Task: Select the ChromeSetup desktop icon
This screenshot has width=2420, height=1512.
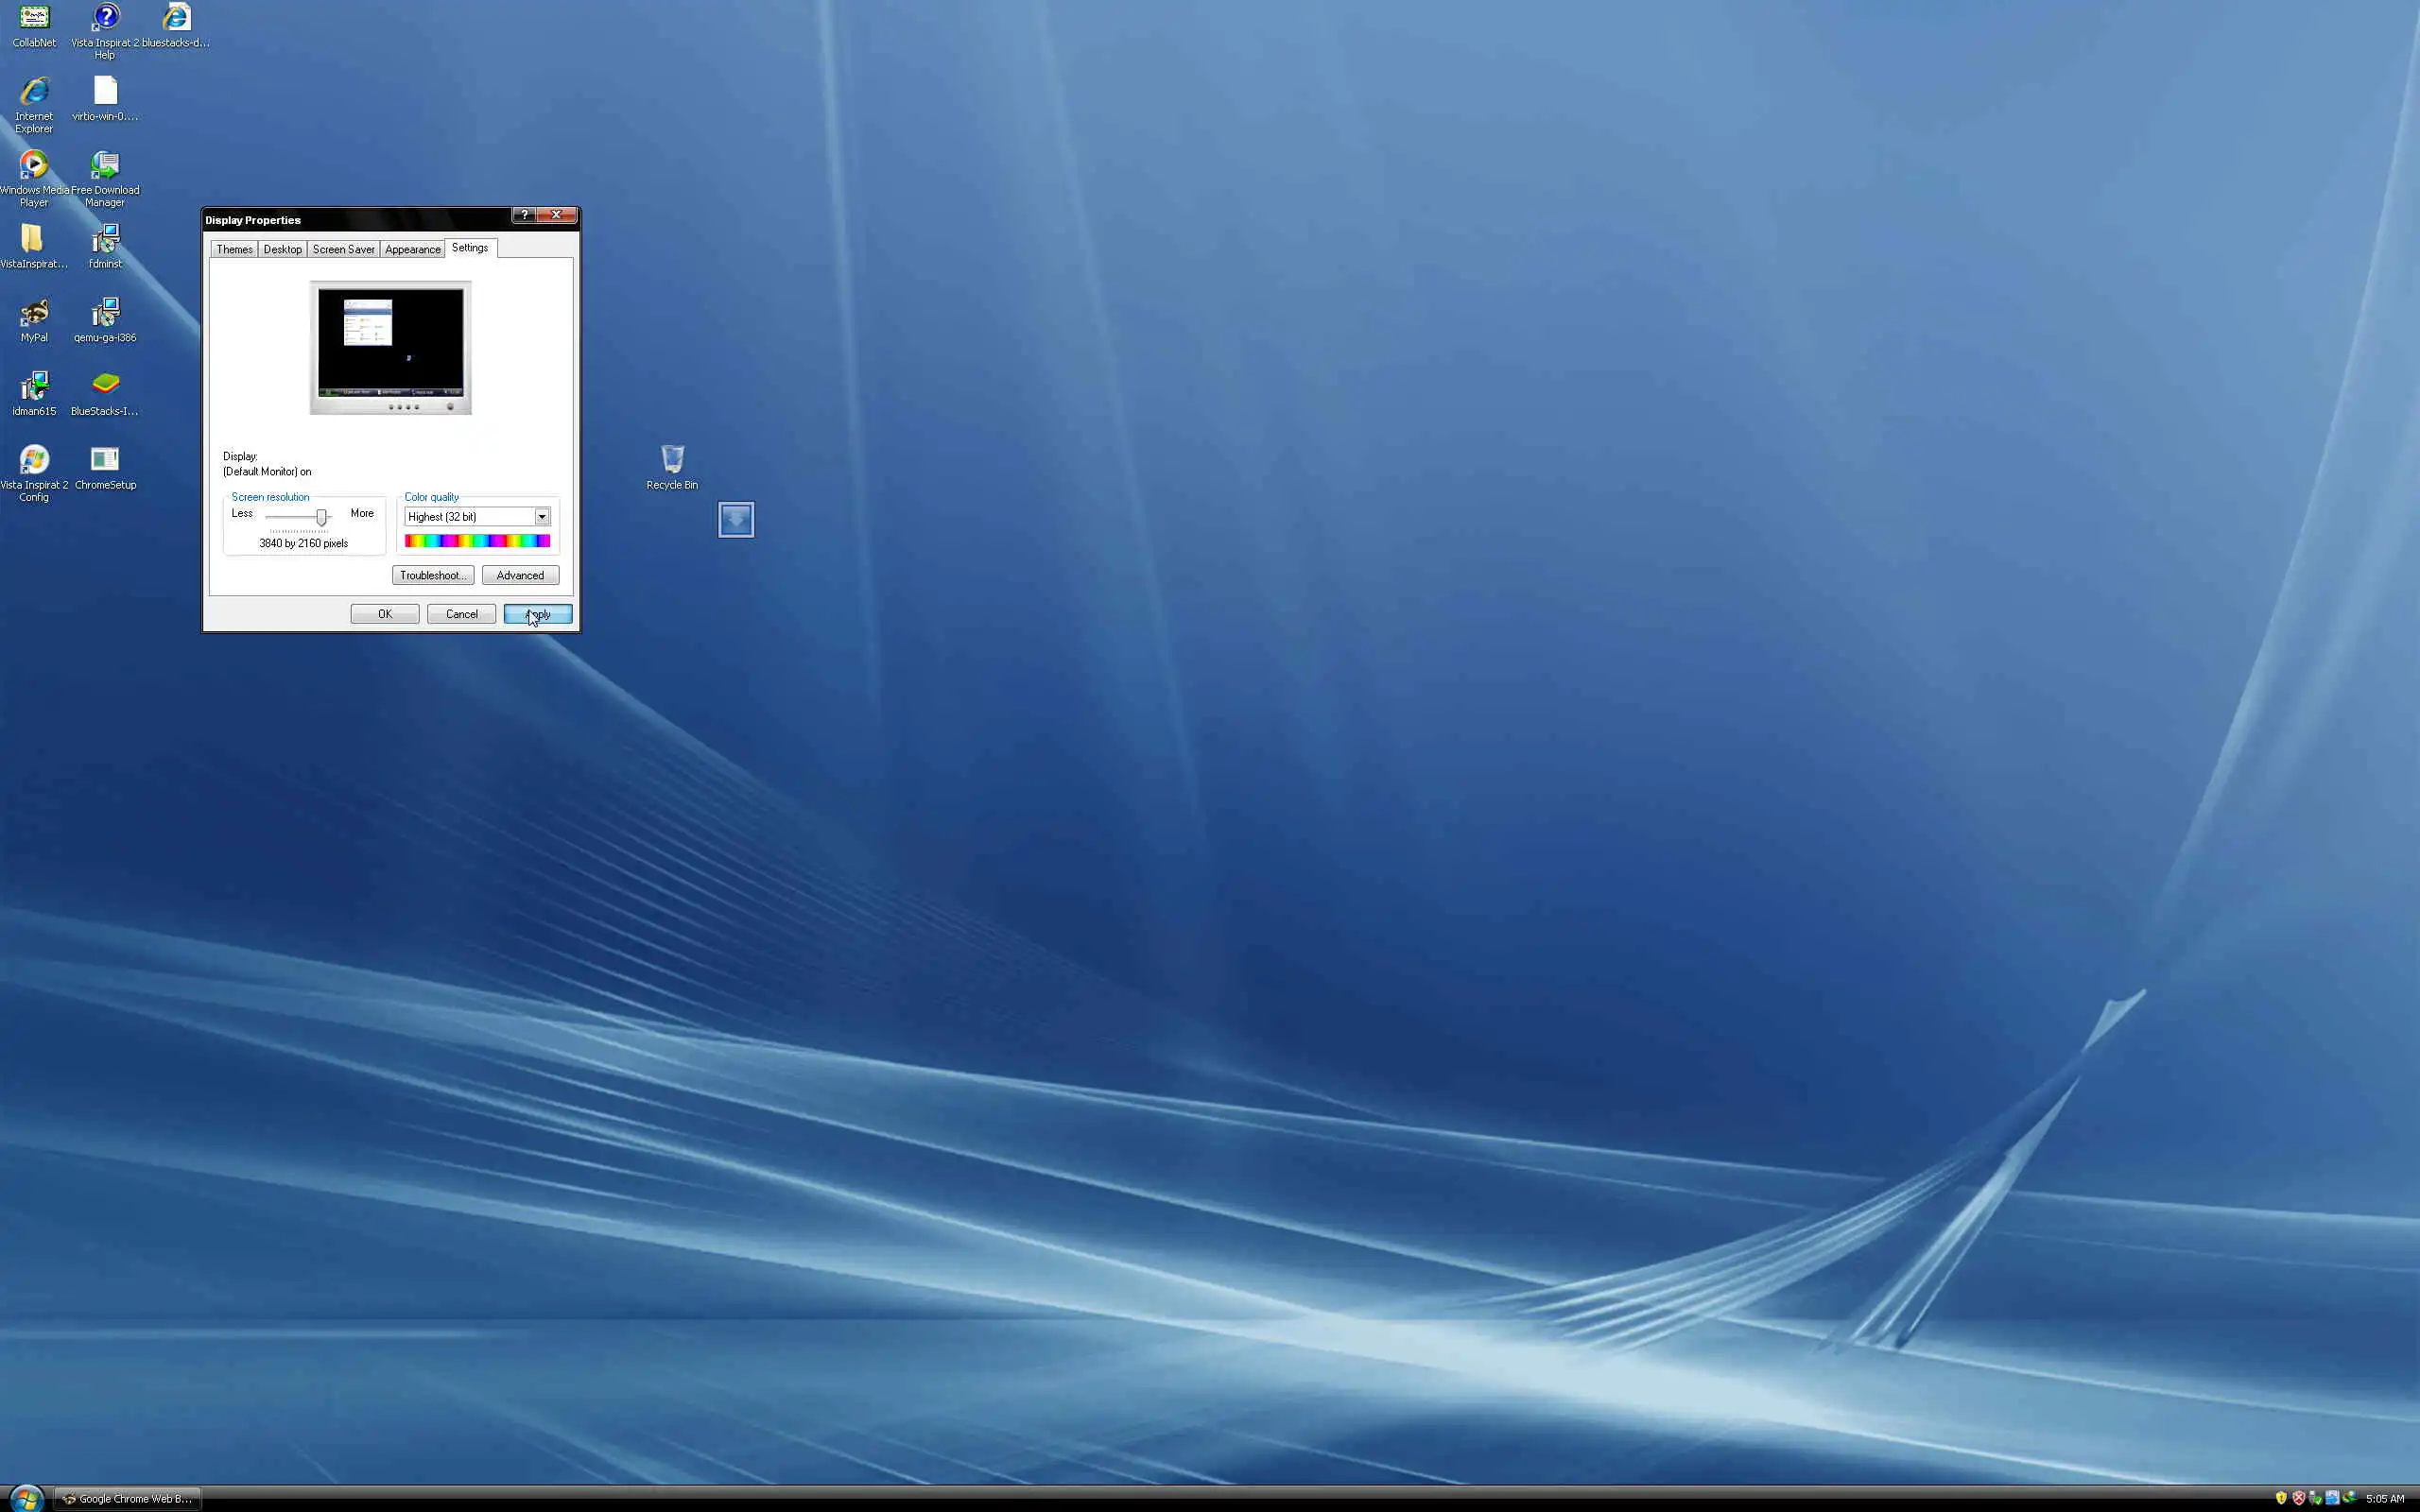Action: [105, 460]
